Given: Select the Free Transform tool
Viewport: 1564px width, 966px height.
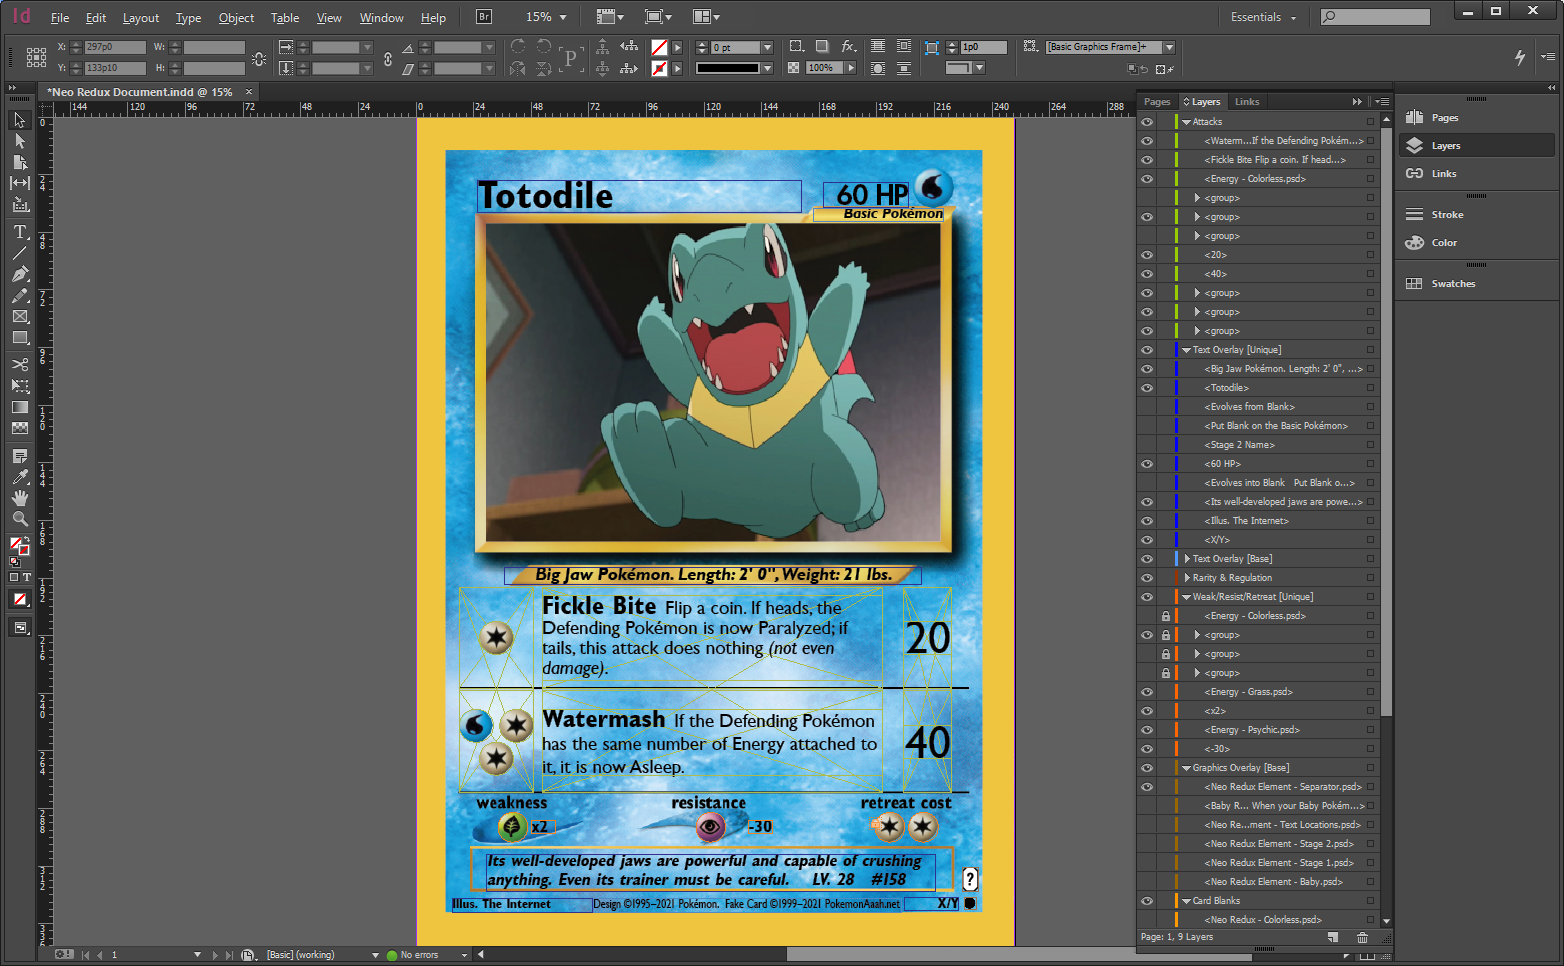Looking at the screenshot, I should [x=19, y=385].
